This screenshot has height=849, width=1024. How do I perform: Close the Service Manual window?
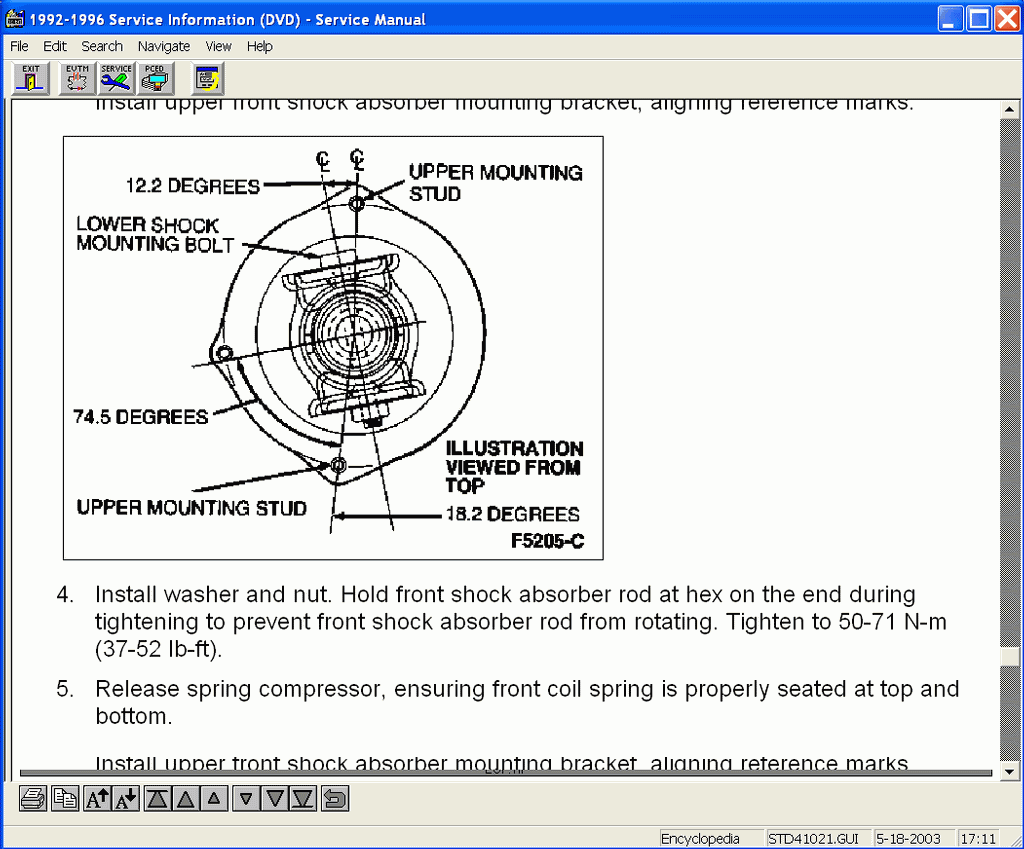click(1007, 18)
